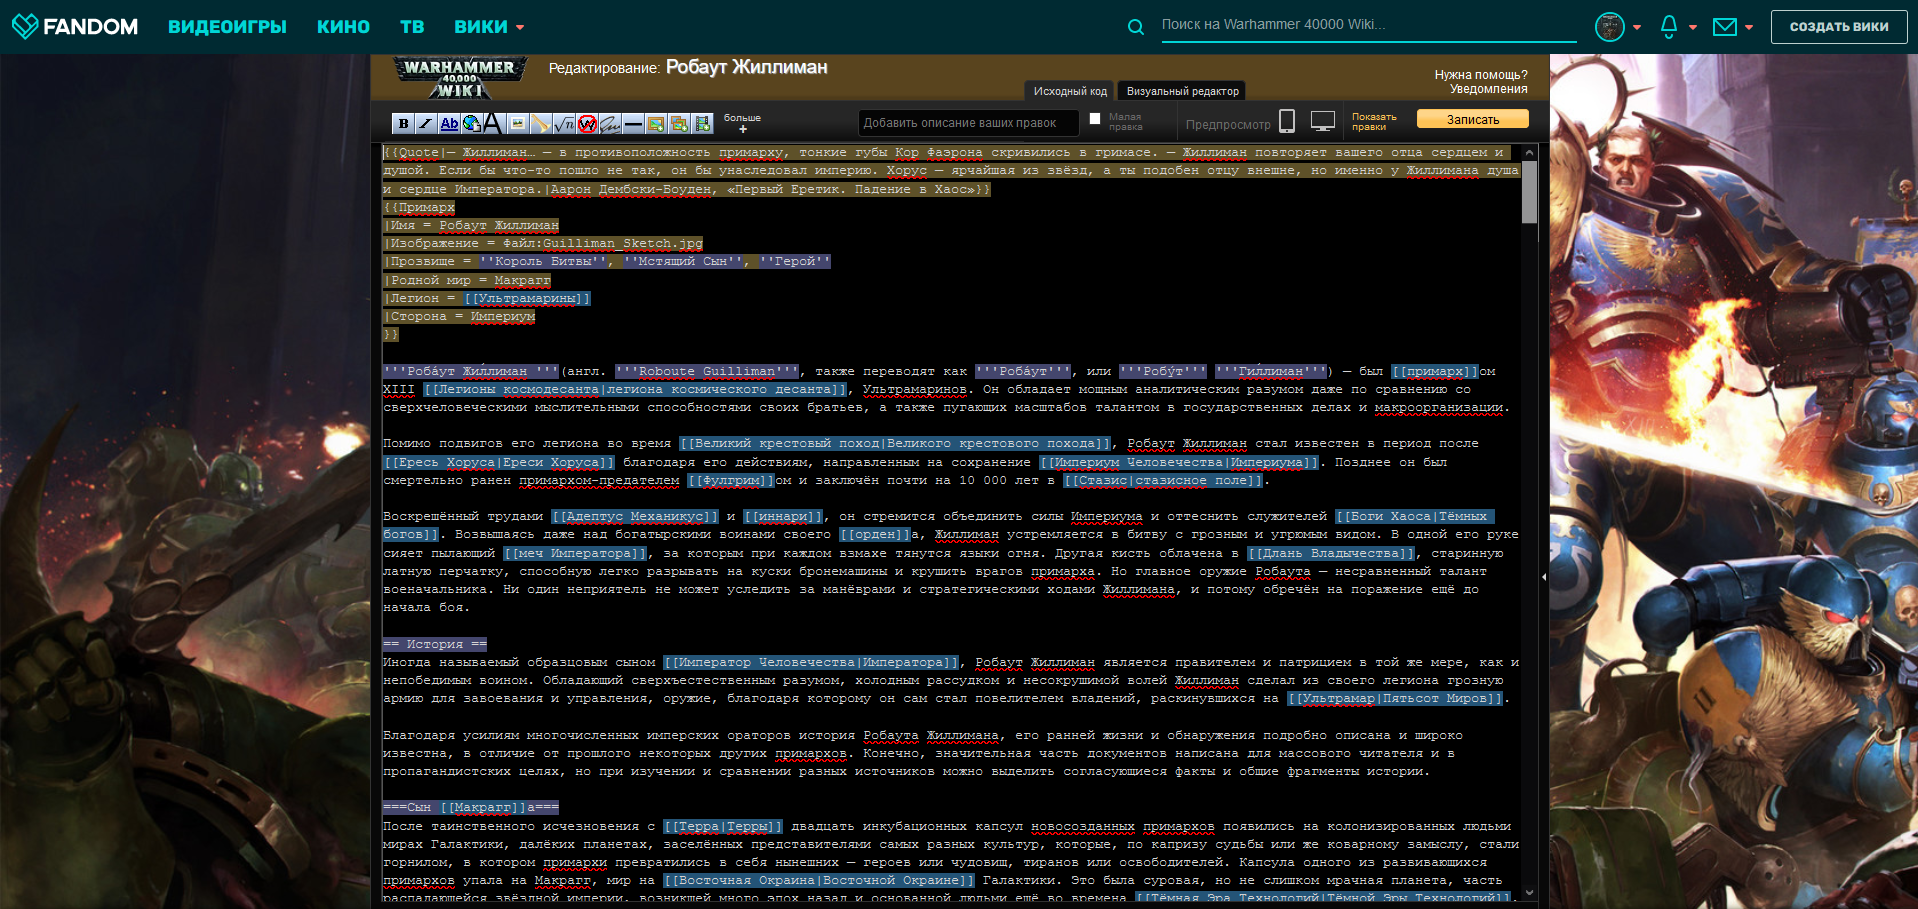The image size is (1918, 909).
Task: Click the '|Легион = [[Ультрамарины]]' line
Action: 487,298
